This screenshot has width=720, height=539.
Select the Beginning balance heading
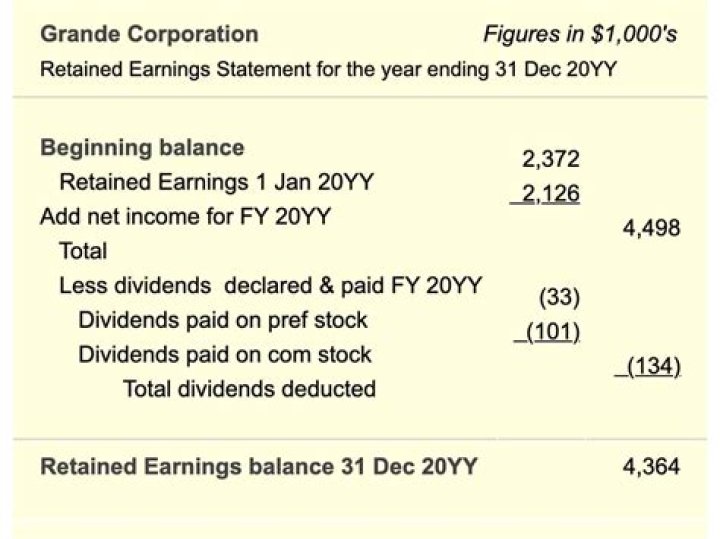point(141,148)
